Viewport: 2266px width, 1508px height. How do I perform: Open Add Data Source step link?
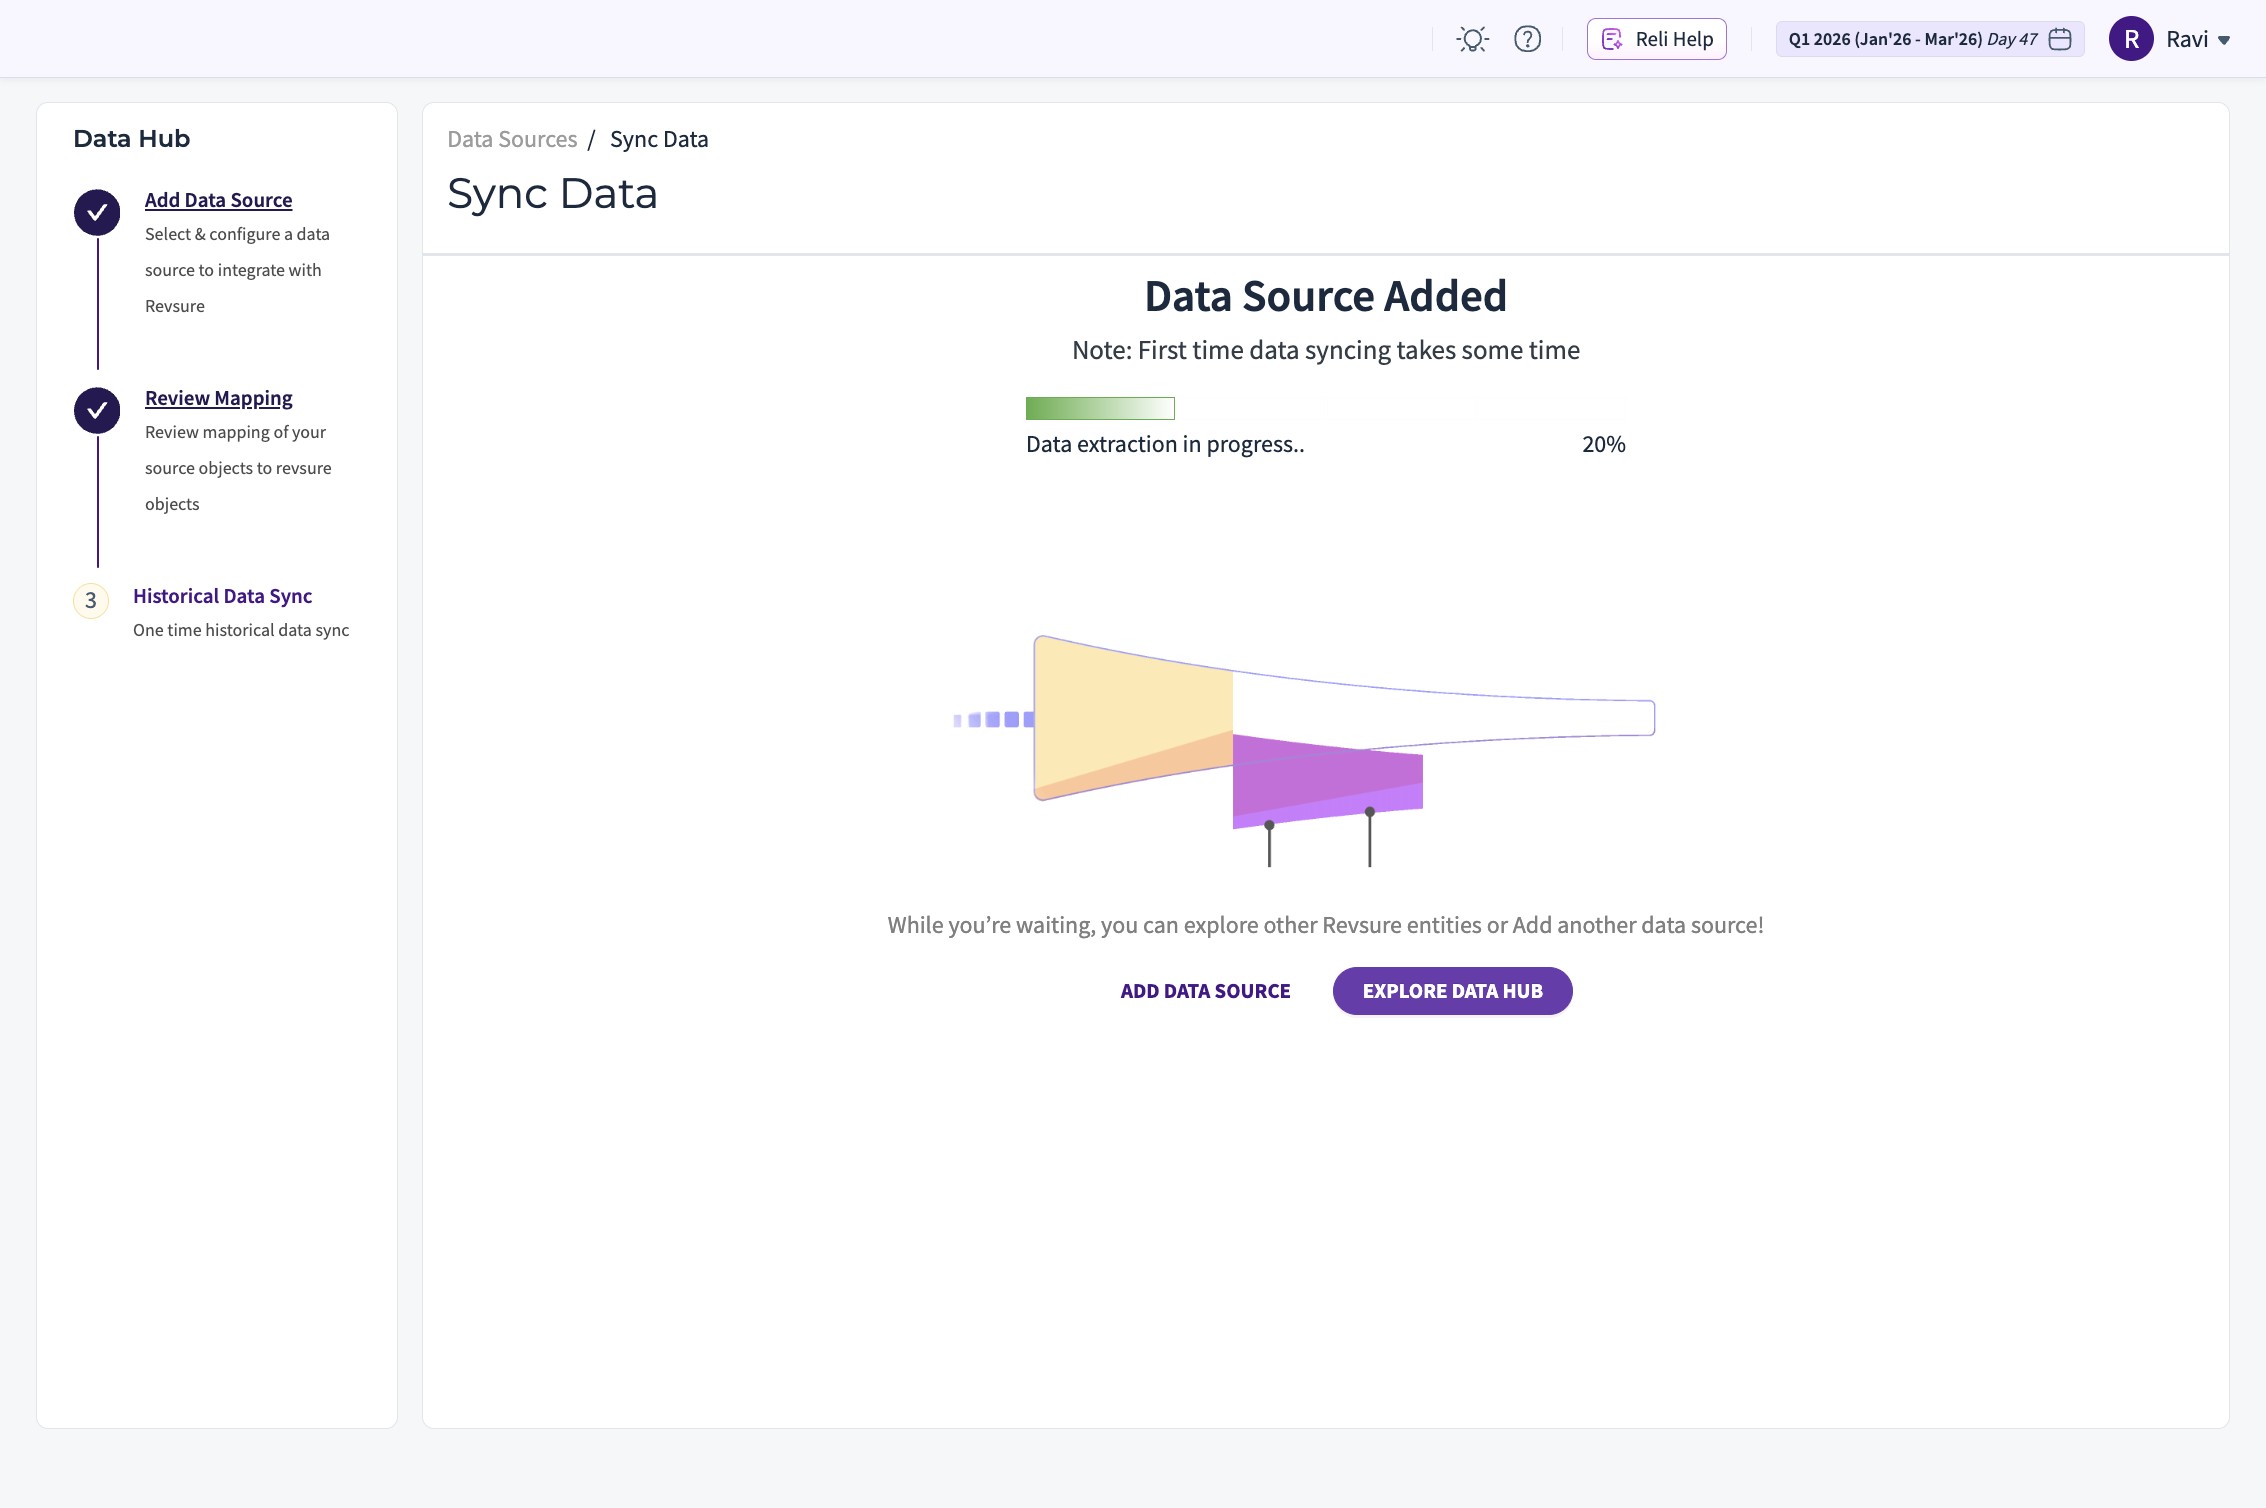(x=218, y=200)
